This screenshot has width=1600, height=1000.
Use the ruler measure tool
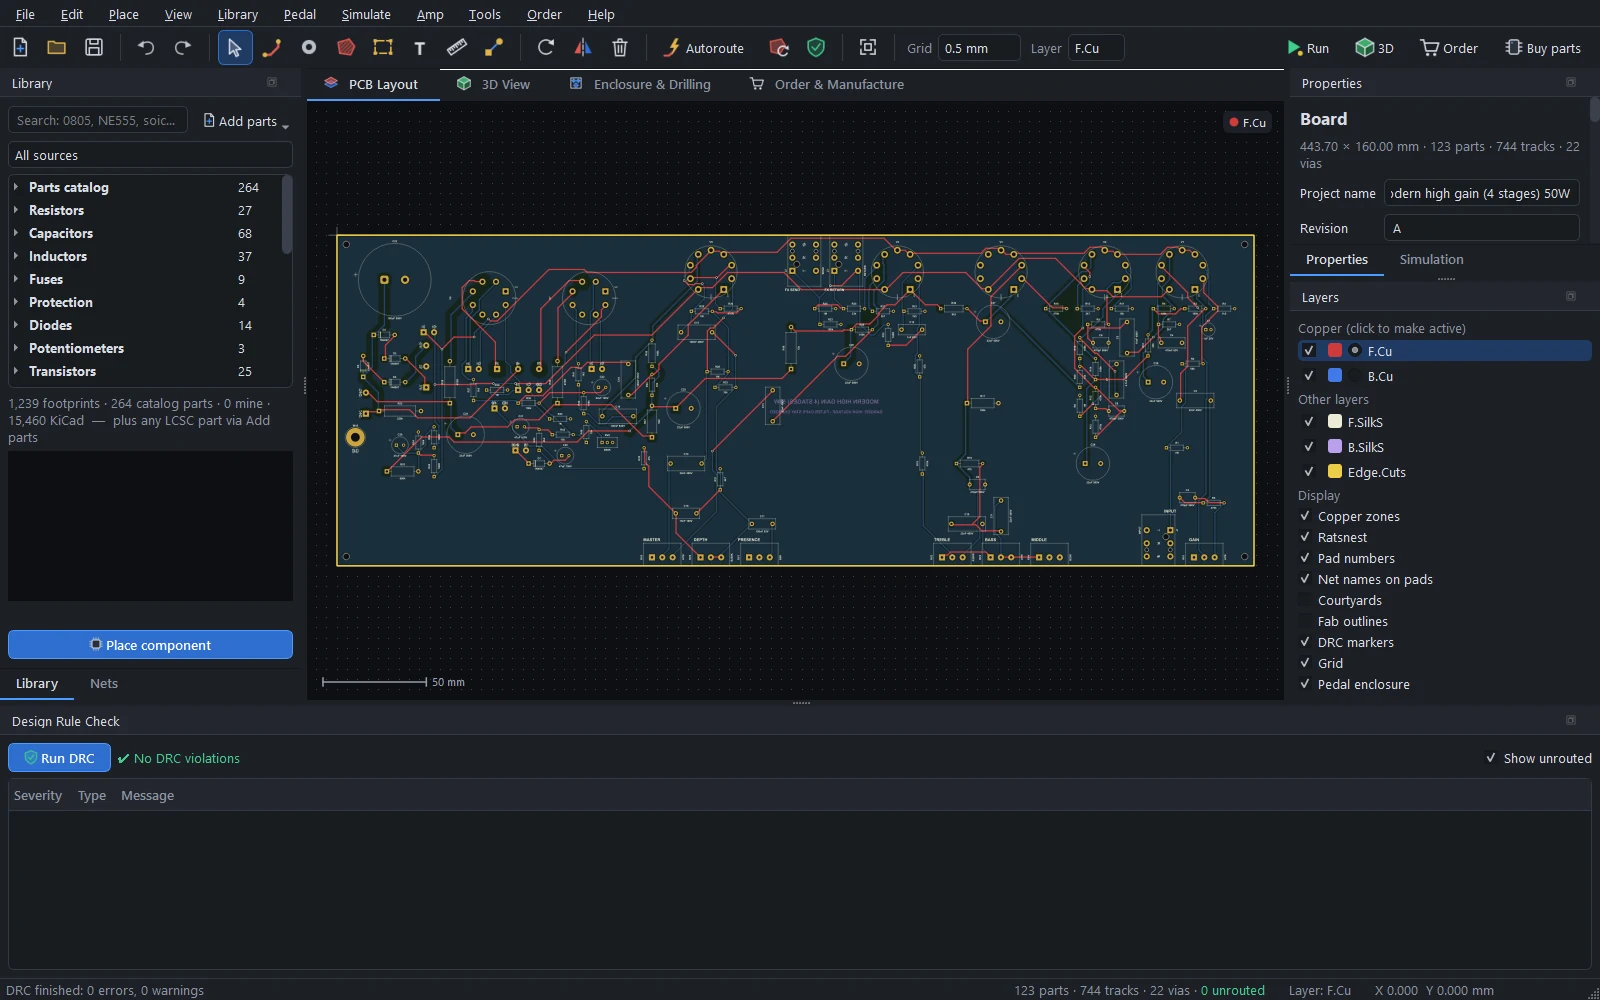tap(457, 47)
